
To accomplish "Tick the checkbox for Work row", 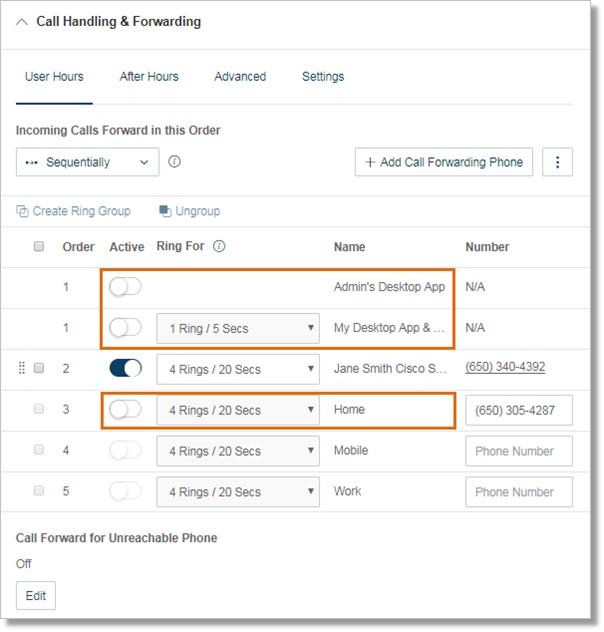I will (39, 491).
